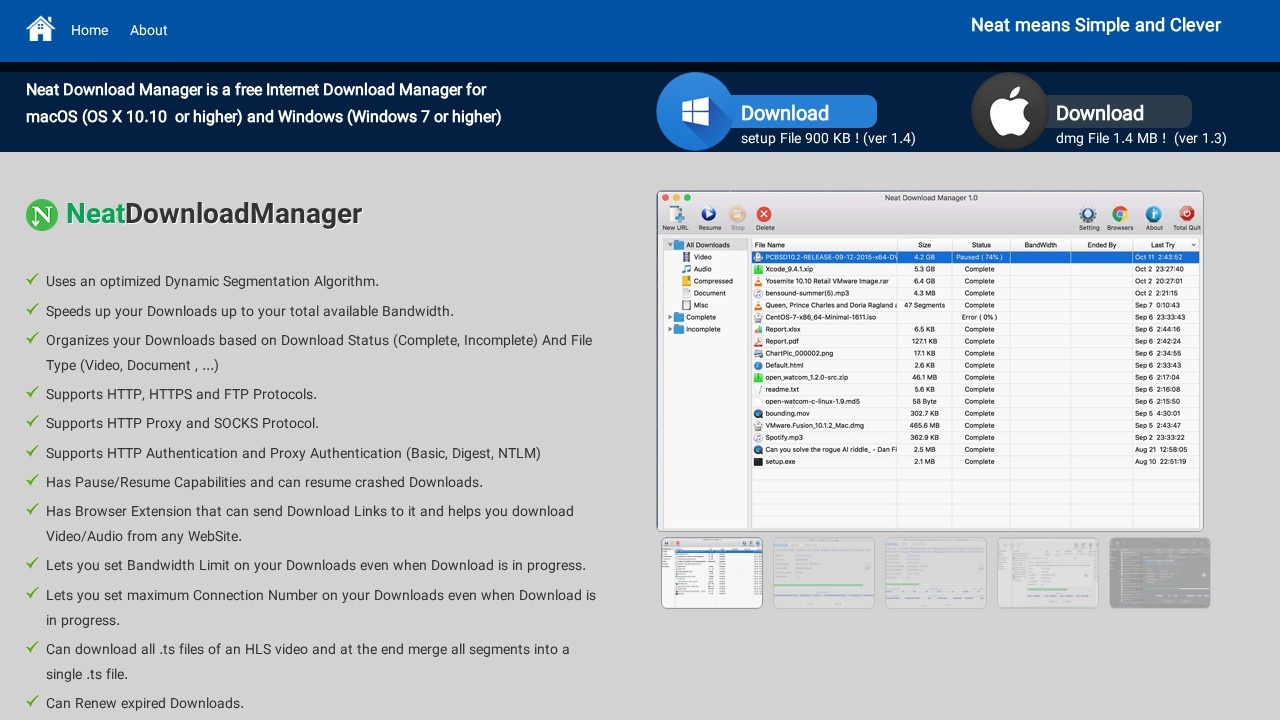
Task: Click the Delete icon in the toolbar
Action: click(x=764, y=214)
